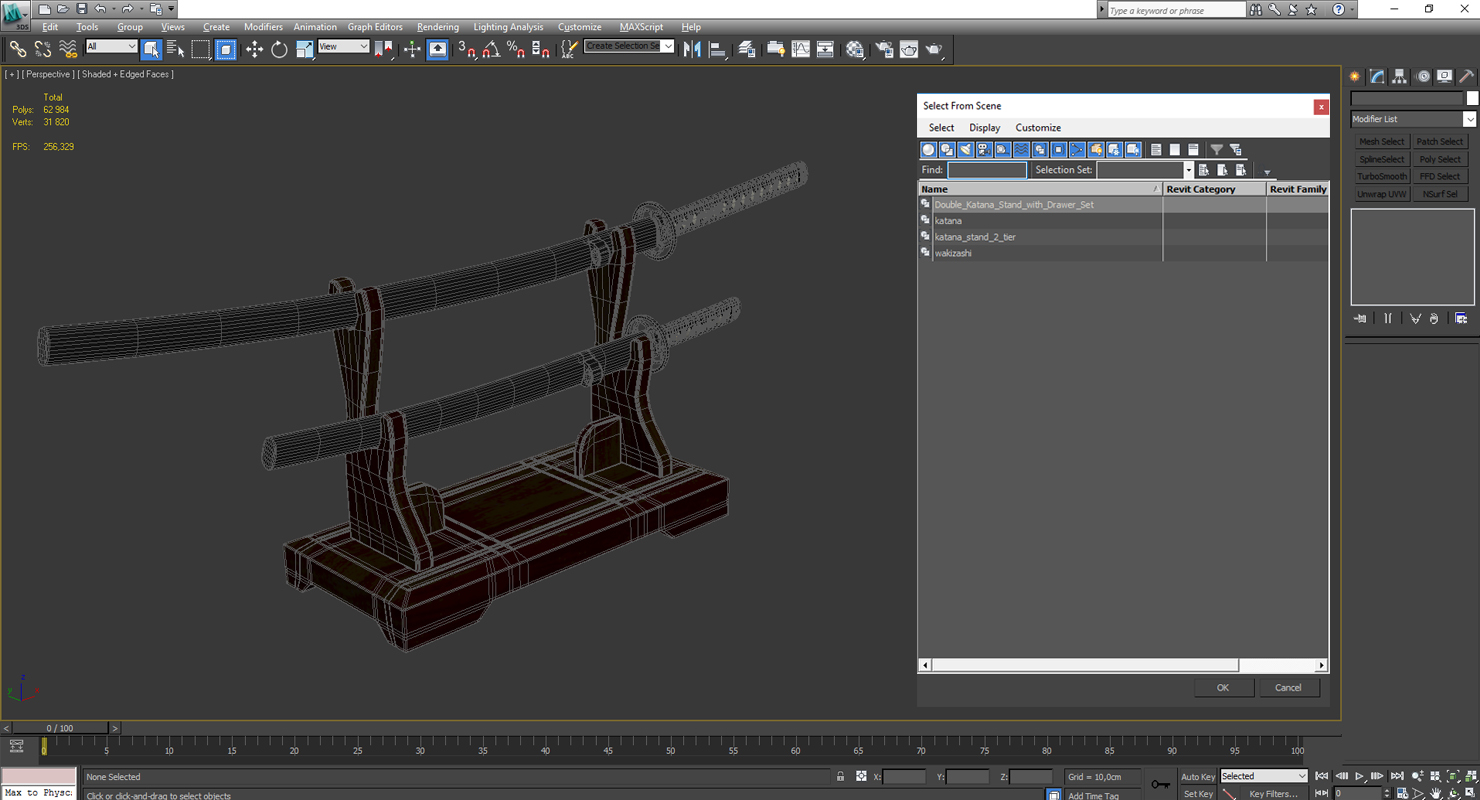
Task: Open Select by Name tool
Action: pyautogui.click(x=175, y=49)
